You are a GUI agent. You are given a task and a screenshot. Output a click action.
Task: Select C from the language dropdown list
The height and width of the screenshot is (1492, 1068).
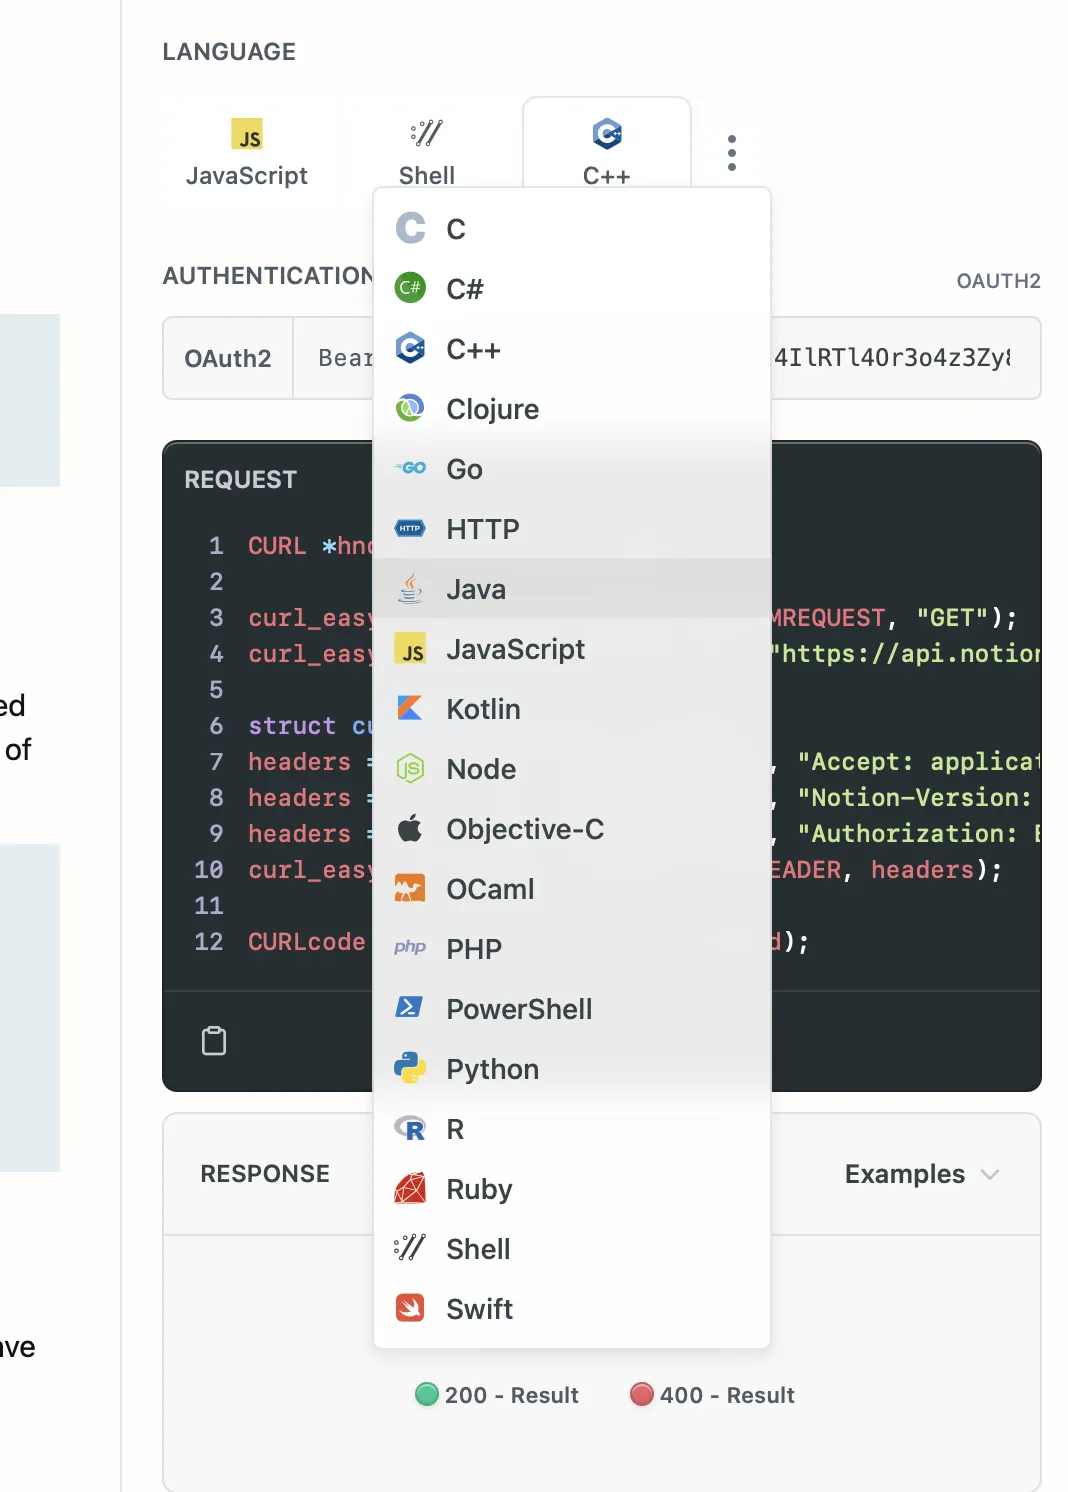click(x=571, y=229)
